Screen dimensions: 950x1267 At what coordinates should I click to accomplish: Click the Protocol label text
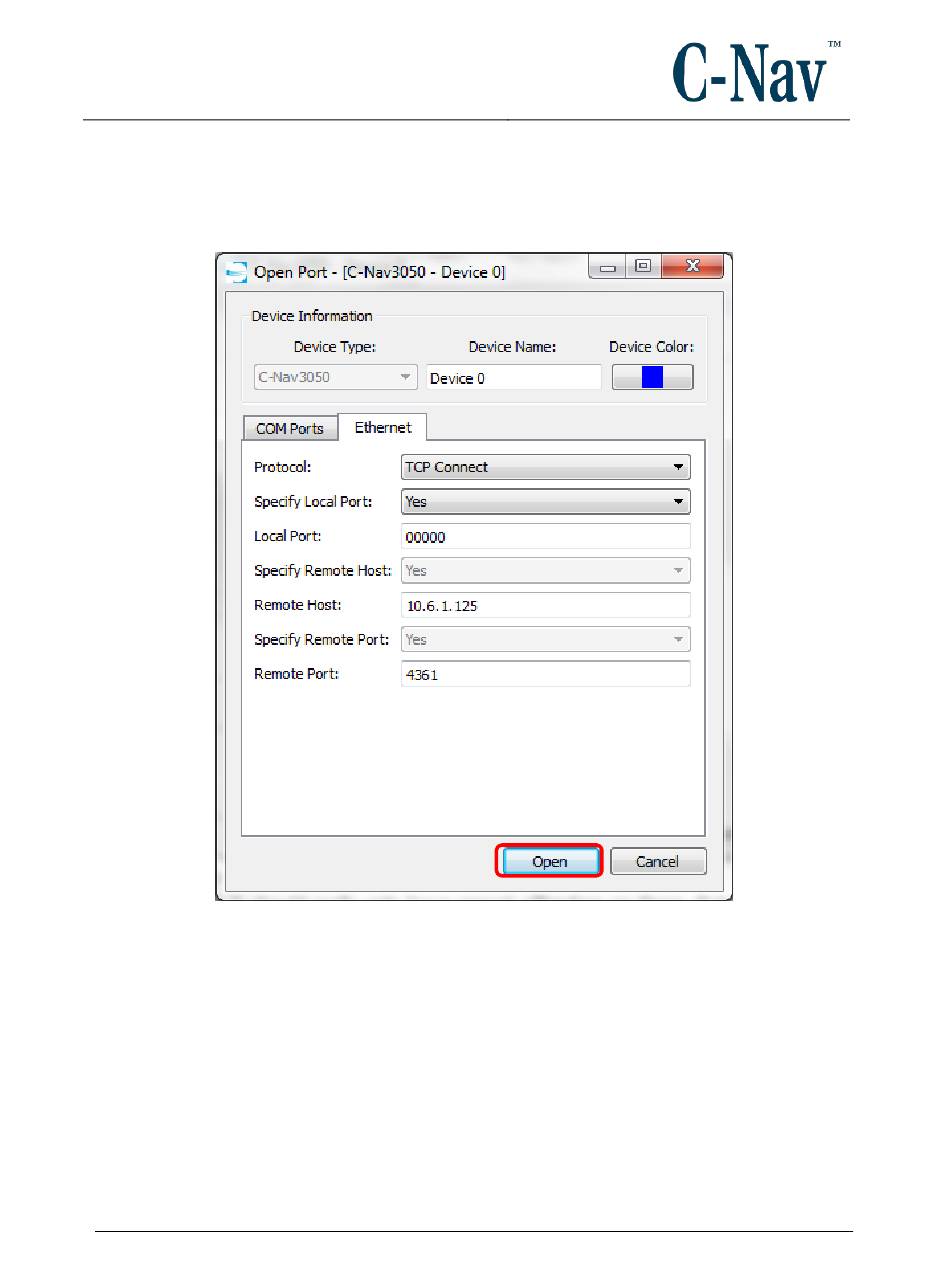283,467
